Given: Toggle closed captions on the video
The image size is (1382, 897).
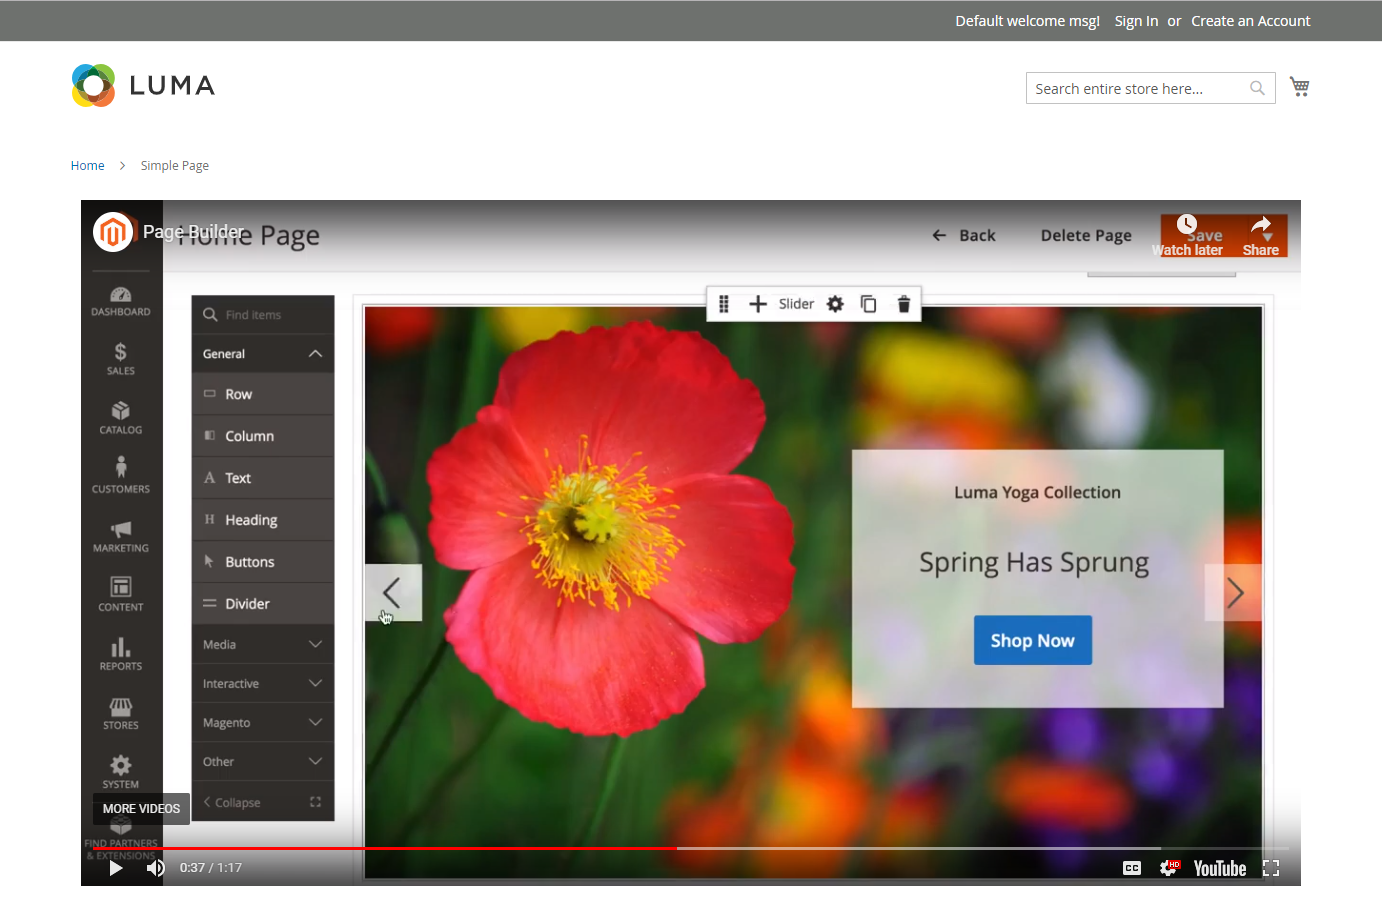Looking at the screenshot, I should point(1132,868).
